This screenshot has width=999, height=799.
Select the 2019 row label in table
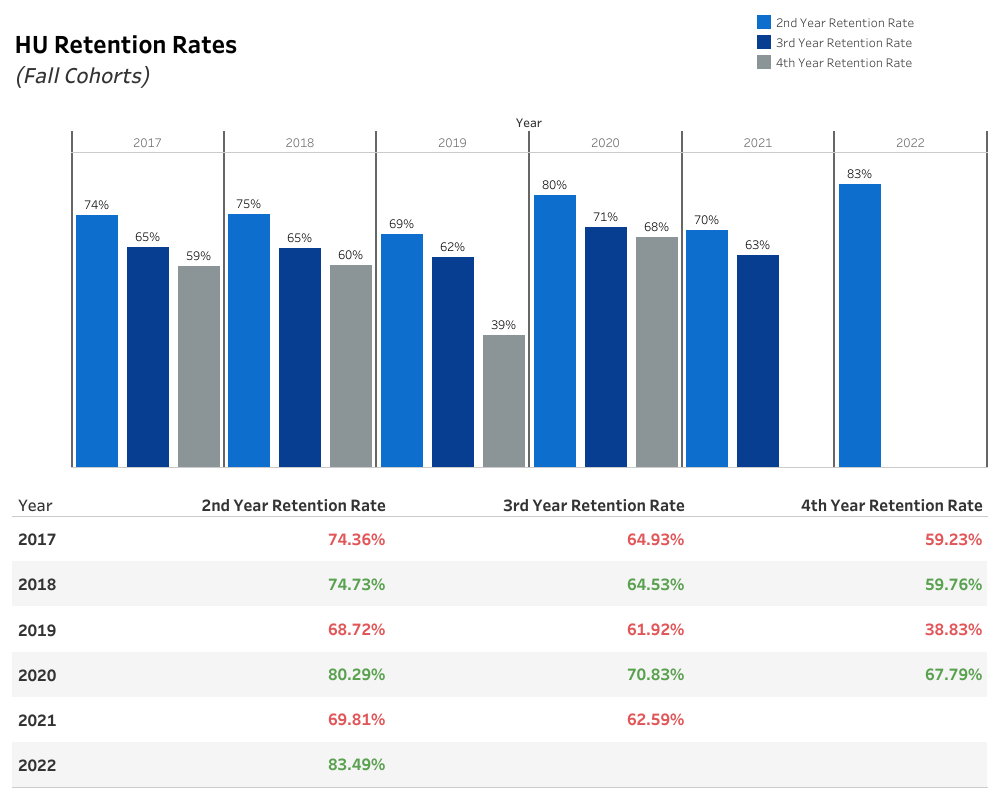coord(37,630)
